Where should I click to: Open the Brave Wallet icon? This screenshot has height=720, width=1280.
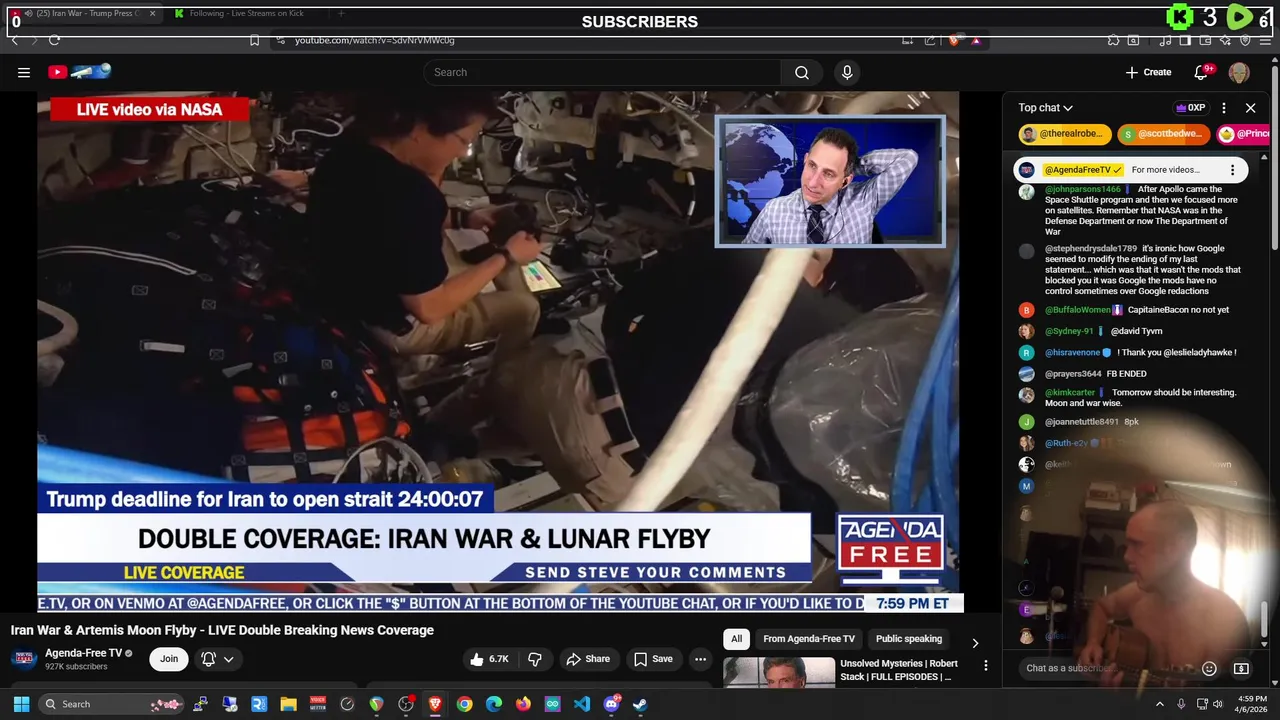point(1207,40)
